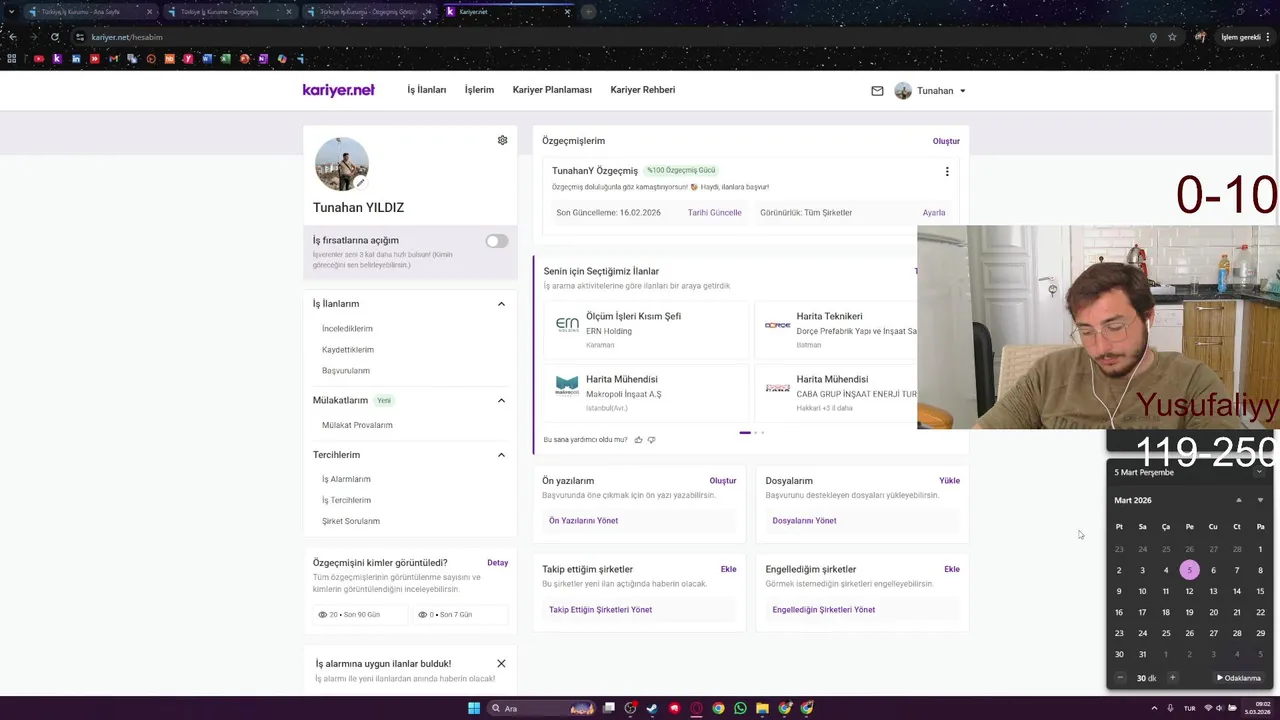The height and width of the screenshot is (720, 1280).
Task: Open the Kariyer Rehberi menu
Action: pyautogui.click(x=643, y=90)
